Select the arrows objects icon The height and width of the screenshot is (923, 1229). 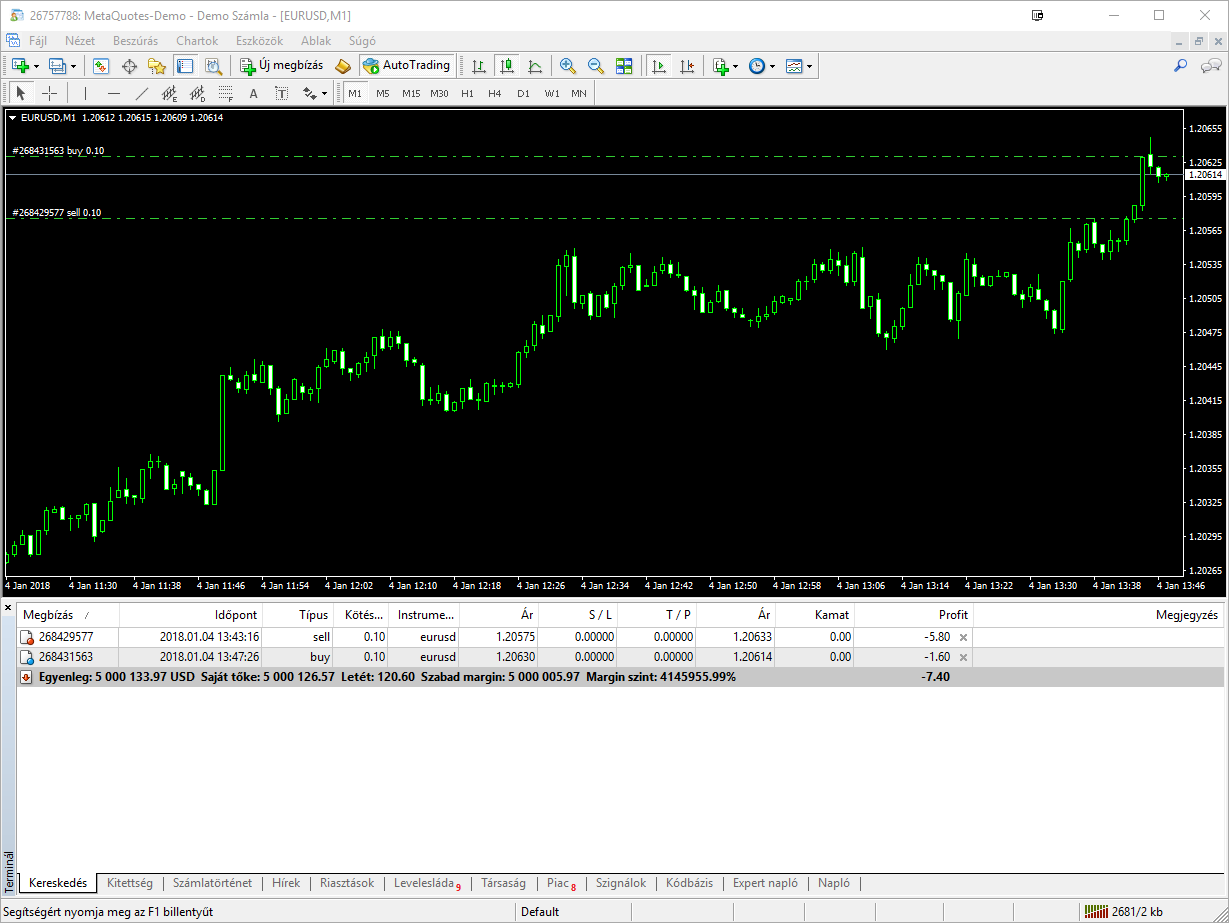(x=310, y=93)
